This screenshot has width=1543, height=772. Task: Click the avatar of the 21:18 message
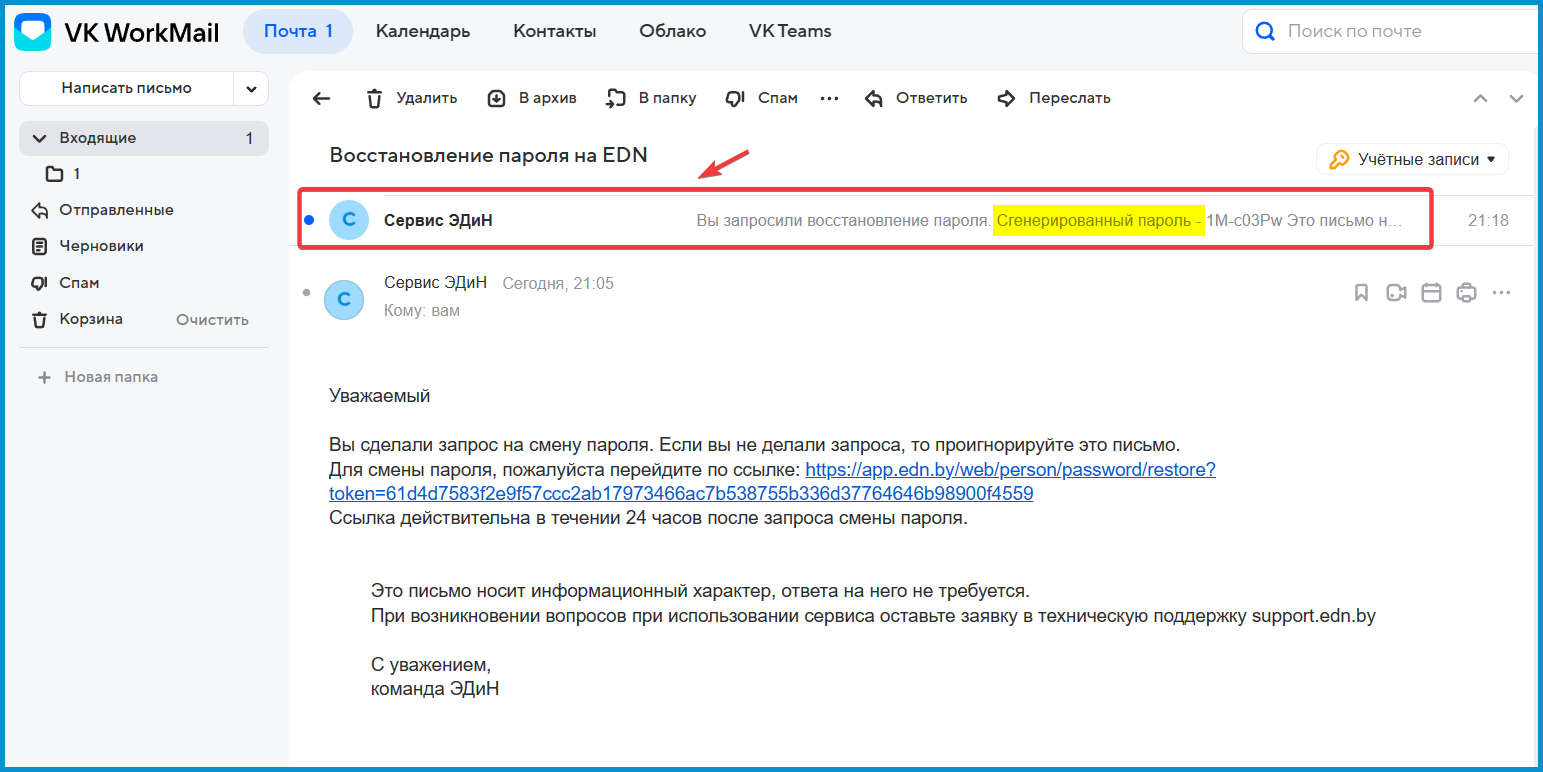tap(349, 220)
